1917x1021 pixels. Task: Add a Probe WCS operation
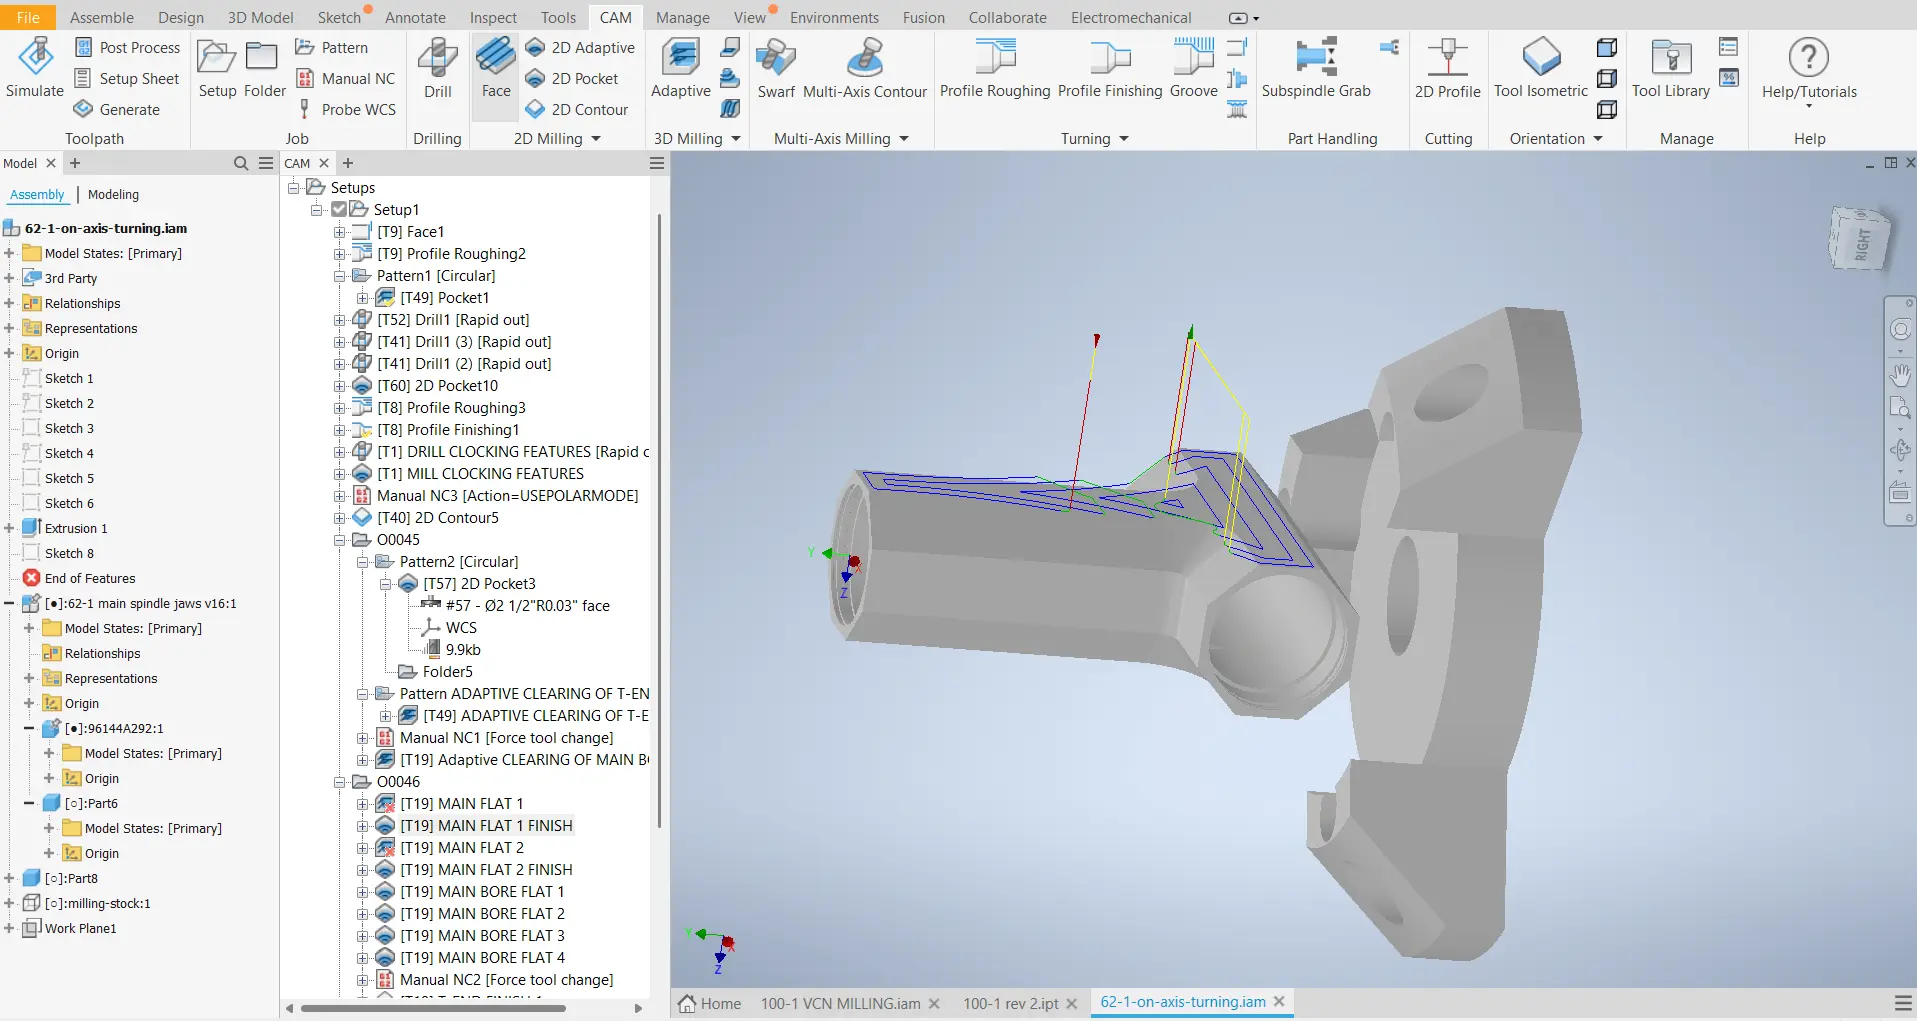click(x=346, y=109)
